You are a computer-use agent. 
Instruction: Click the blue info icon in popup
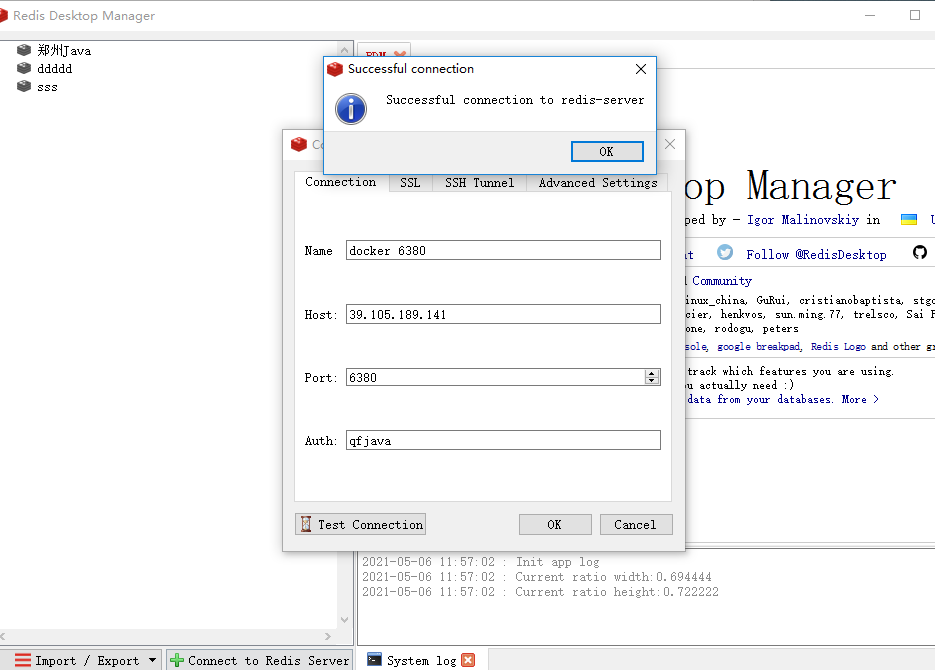click(351, 108)
